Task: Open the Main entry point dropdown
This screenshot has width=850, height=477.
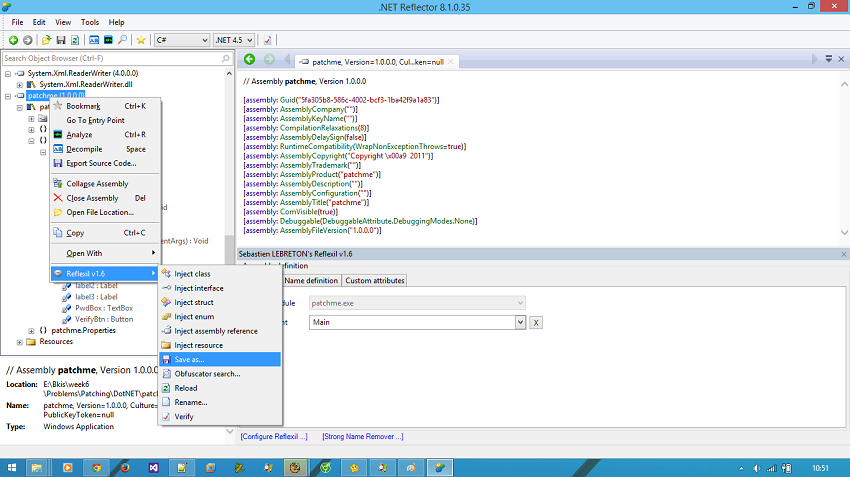Action: coord(520,323)
